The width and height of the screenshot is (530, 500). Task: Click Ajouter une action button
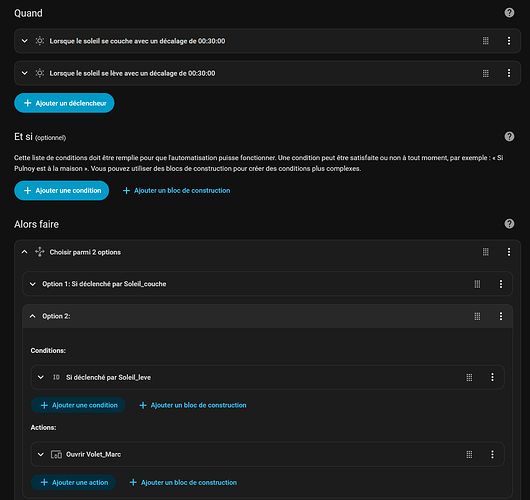tap(73, 482)
